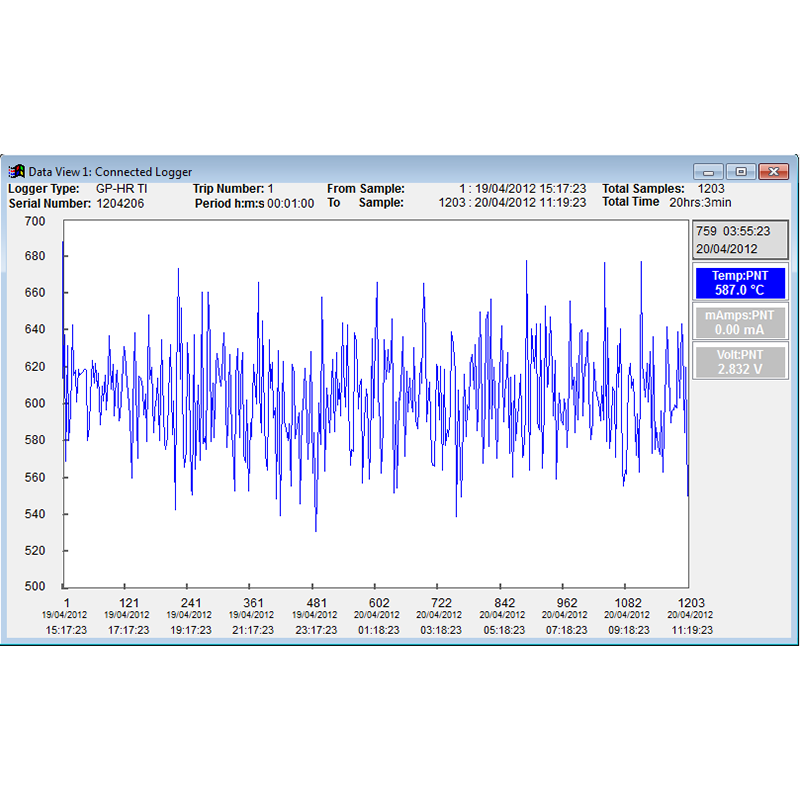Screen dimensions: 800x800
Task: Click the cursor sample time readout box
Action: tap(740, 240)
